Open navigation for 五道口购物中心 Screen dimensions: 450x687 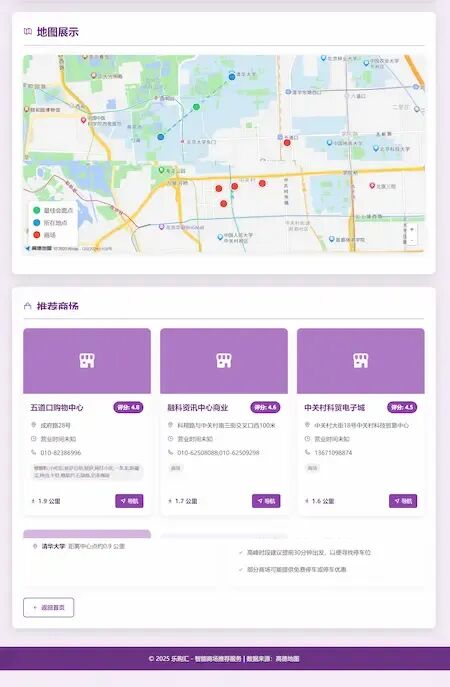click(x=129, y=501)
